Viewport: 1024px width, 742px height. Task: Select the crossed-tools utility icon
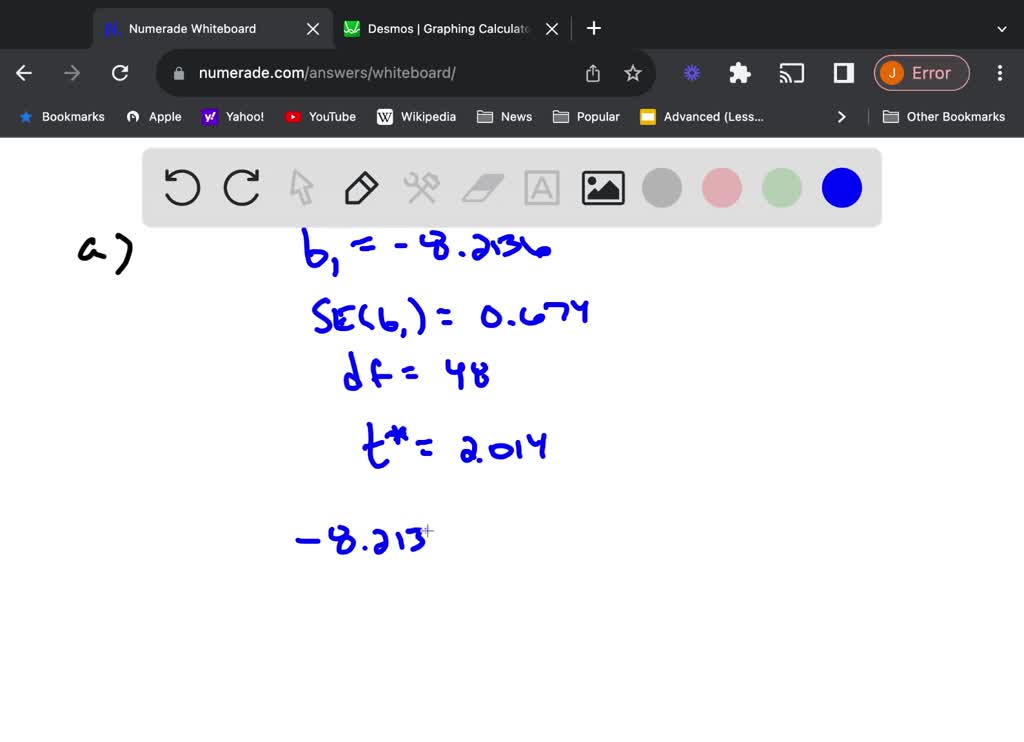421,187
